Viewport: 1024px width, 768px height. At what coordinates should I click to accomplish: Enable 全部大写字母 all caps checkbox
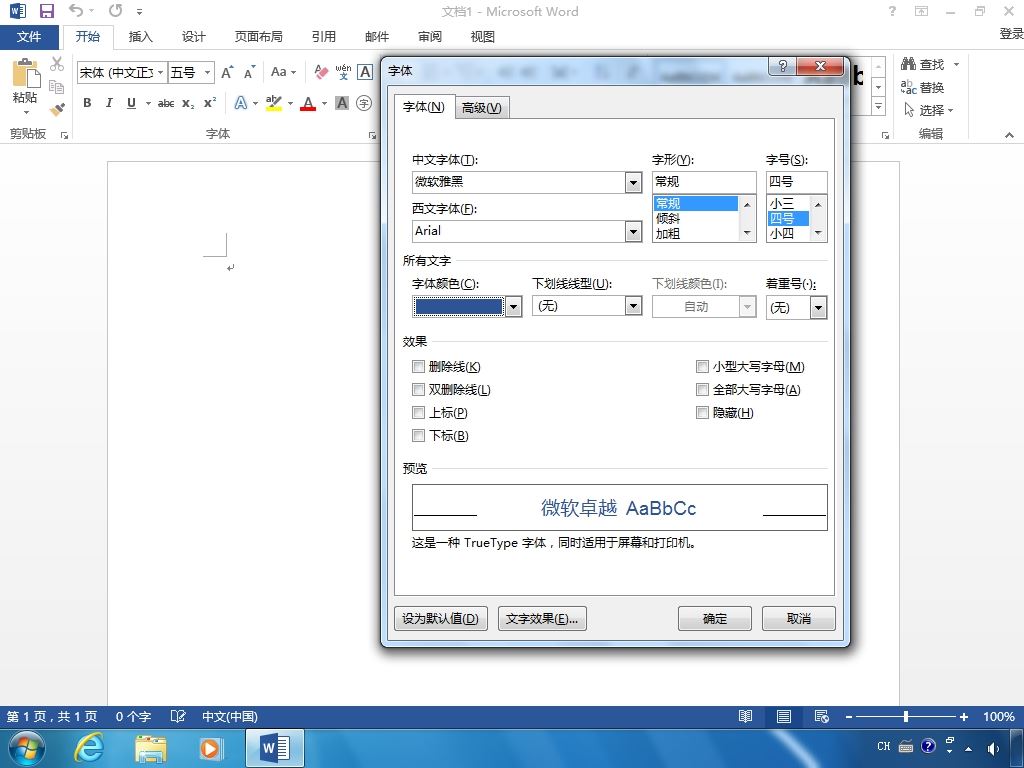pos(702,389)
